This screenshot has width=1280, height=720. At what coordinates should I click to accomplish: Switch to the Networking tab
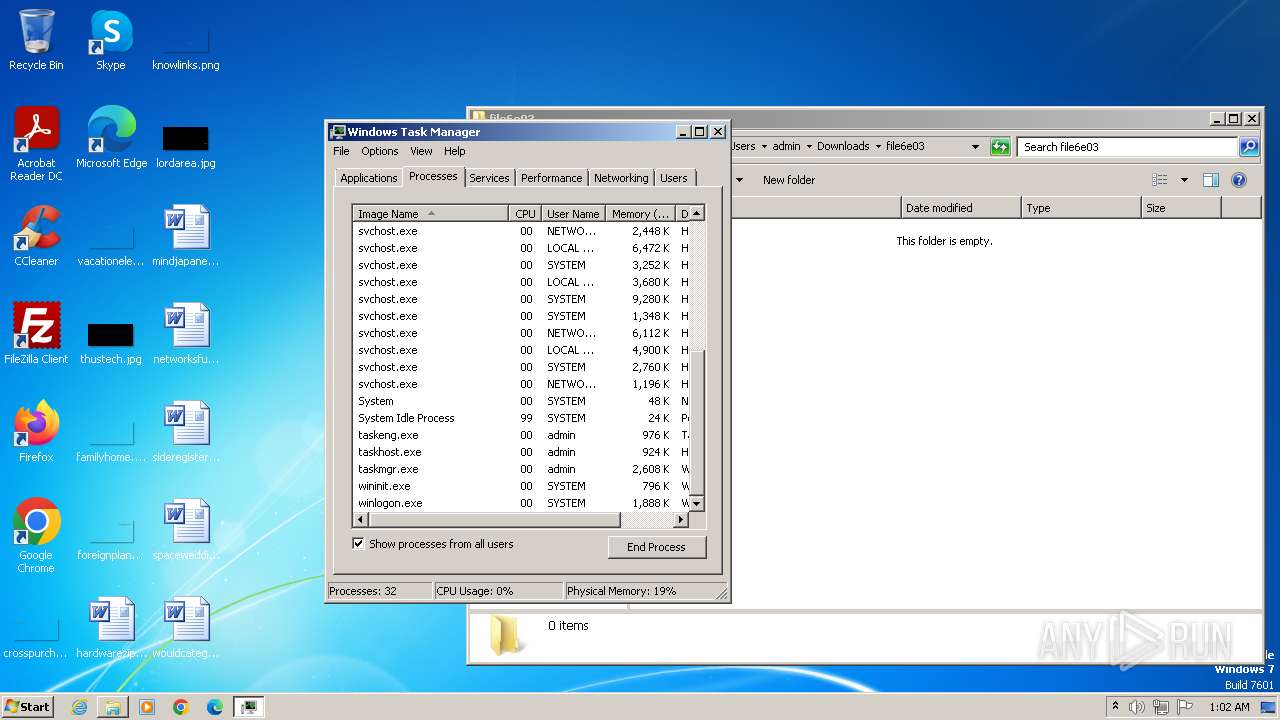pyautogui.click(x=621, y=178)
